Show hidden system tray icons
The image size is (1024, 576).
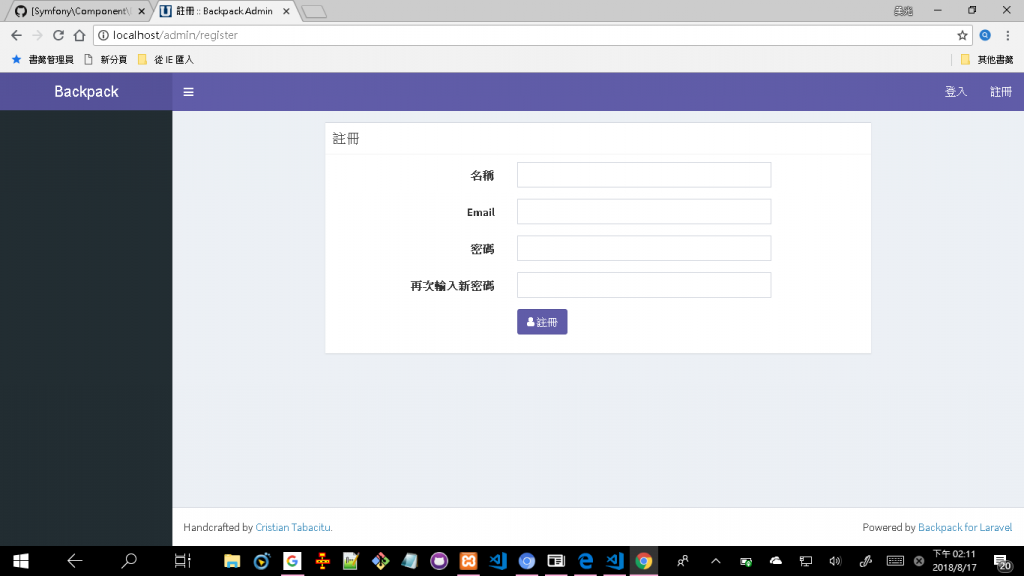pos(716,561)
